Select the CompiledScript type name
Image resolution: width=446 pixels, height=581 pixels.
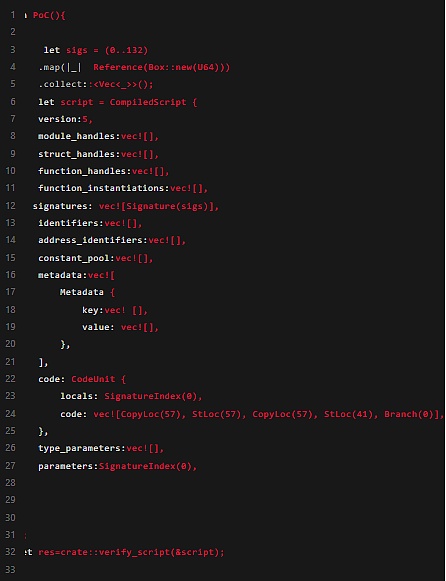[148, 102]
